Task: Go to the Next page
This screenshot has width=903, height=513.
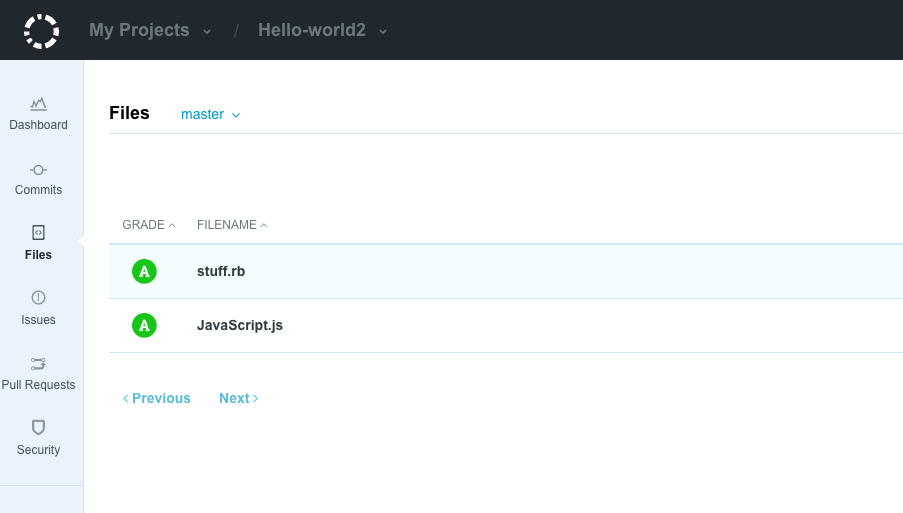Action: 238,398
